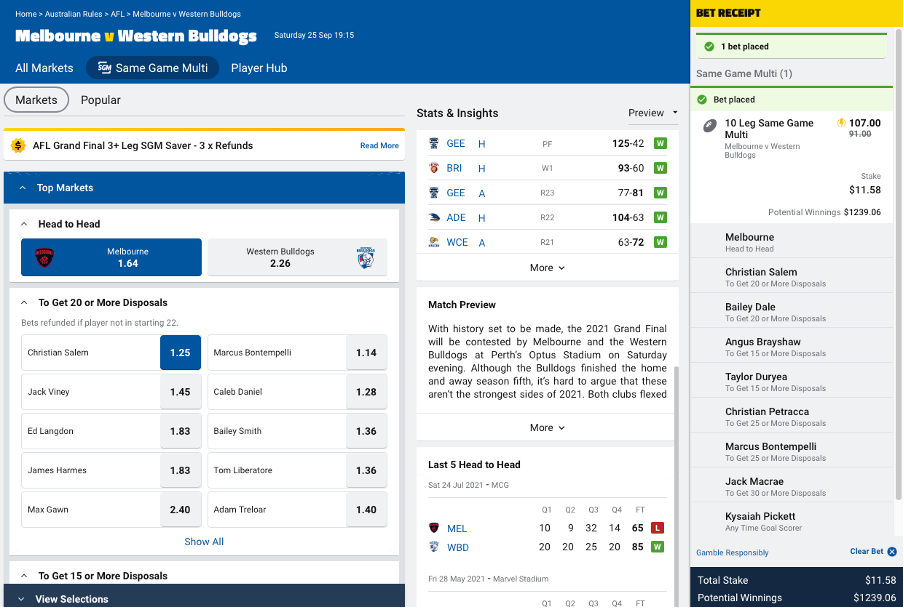Click the Western Bulldogs club logo icon
904x608 pixels.
366,258
